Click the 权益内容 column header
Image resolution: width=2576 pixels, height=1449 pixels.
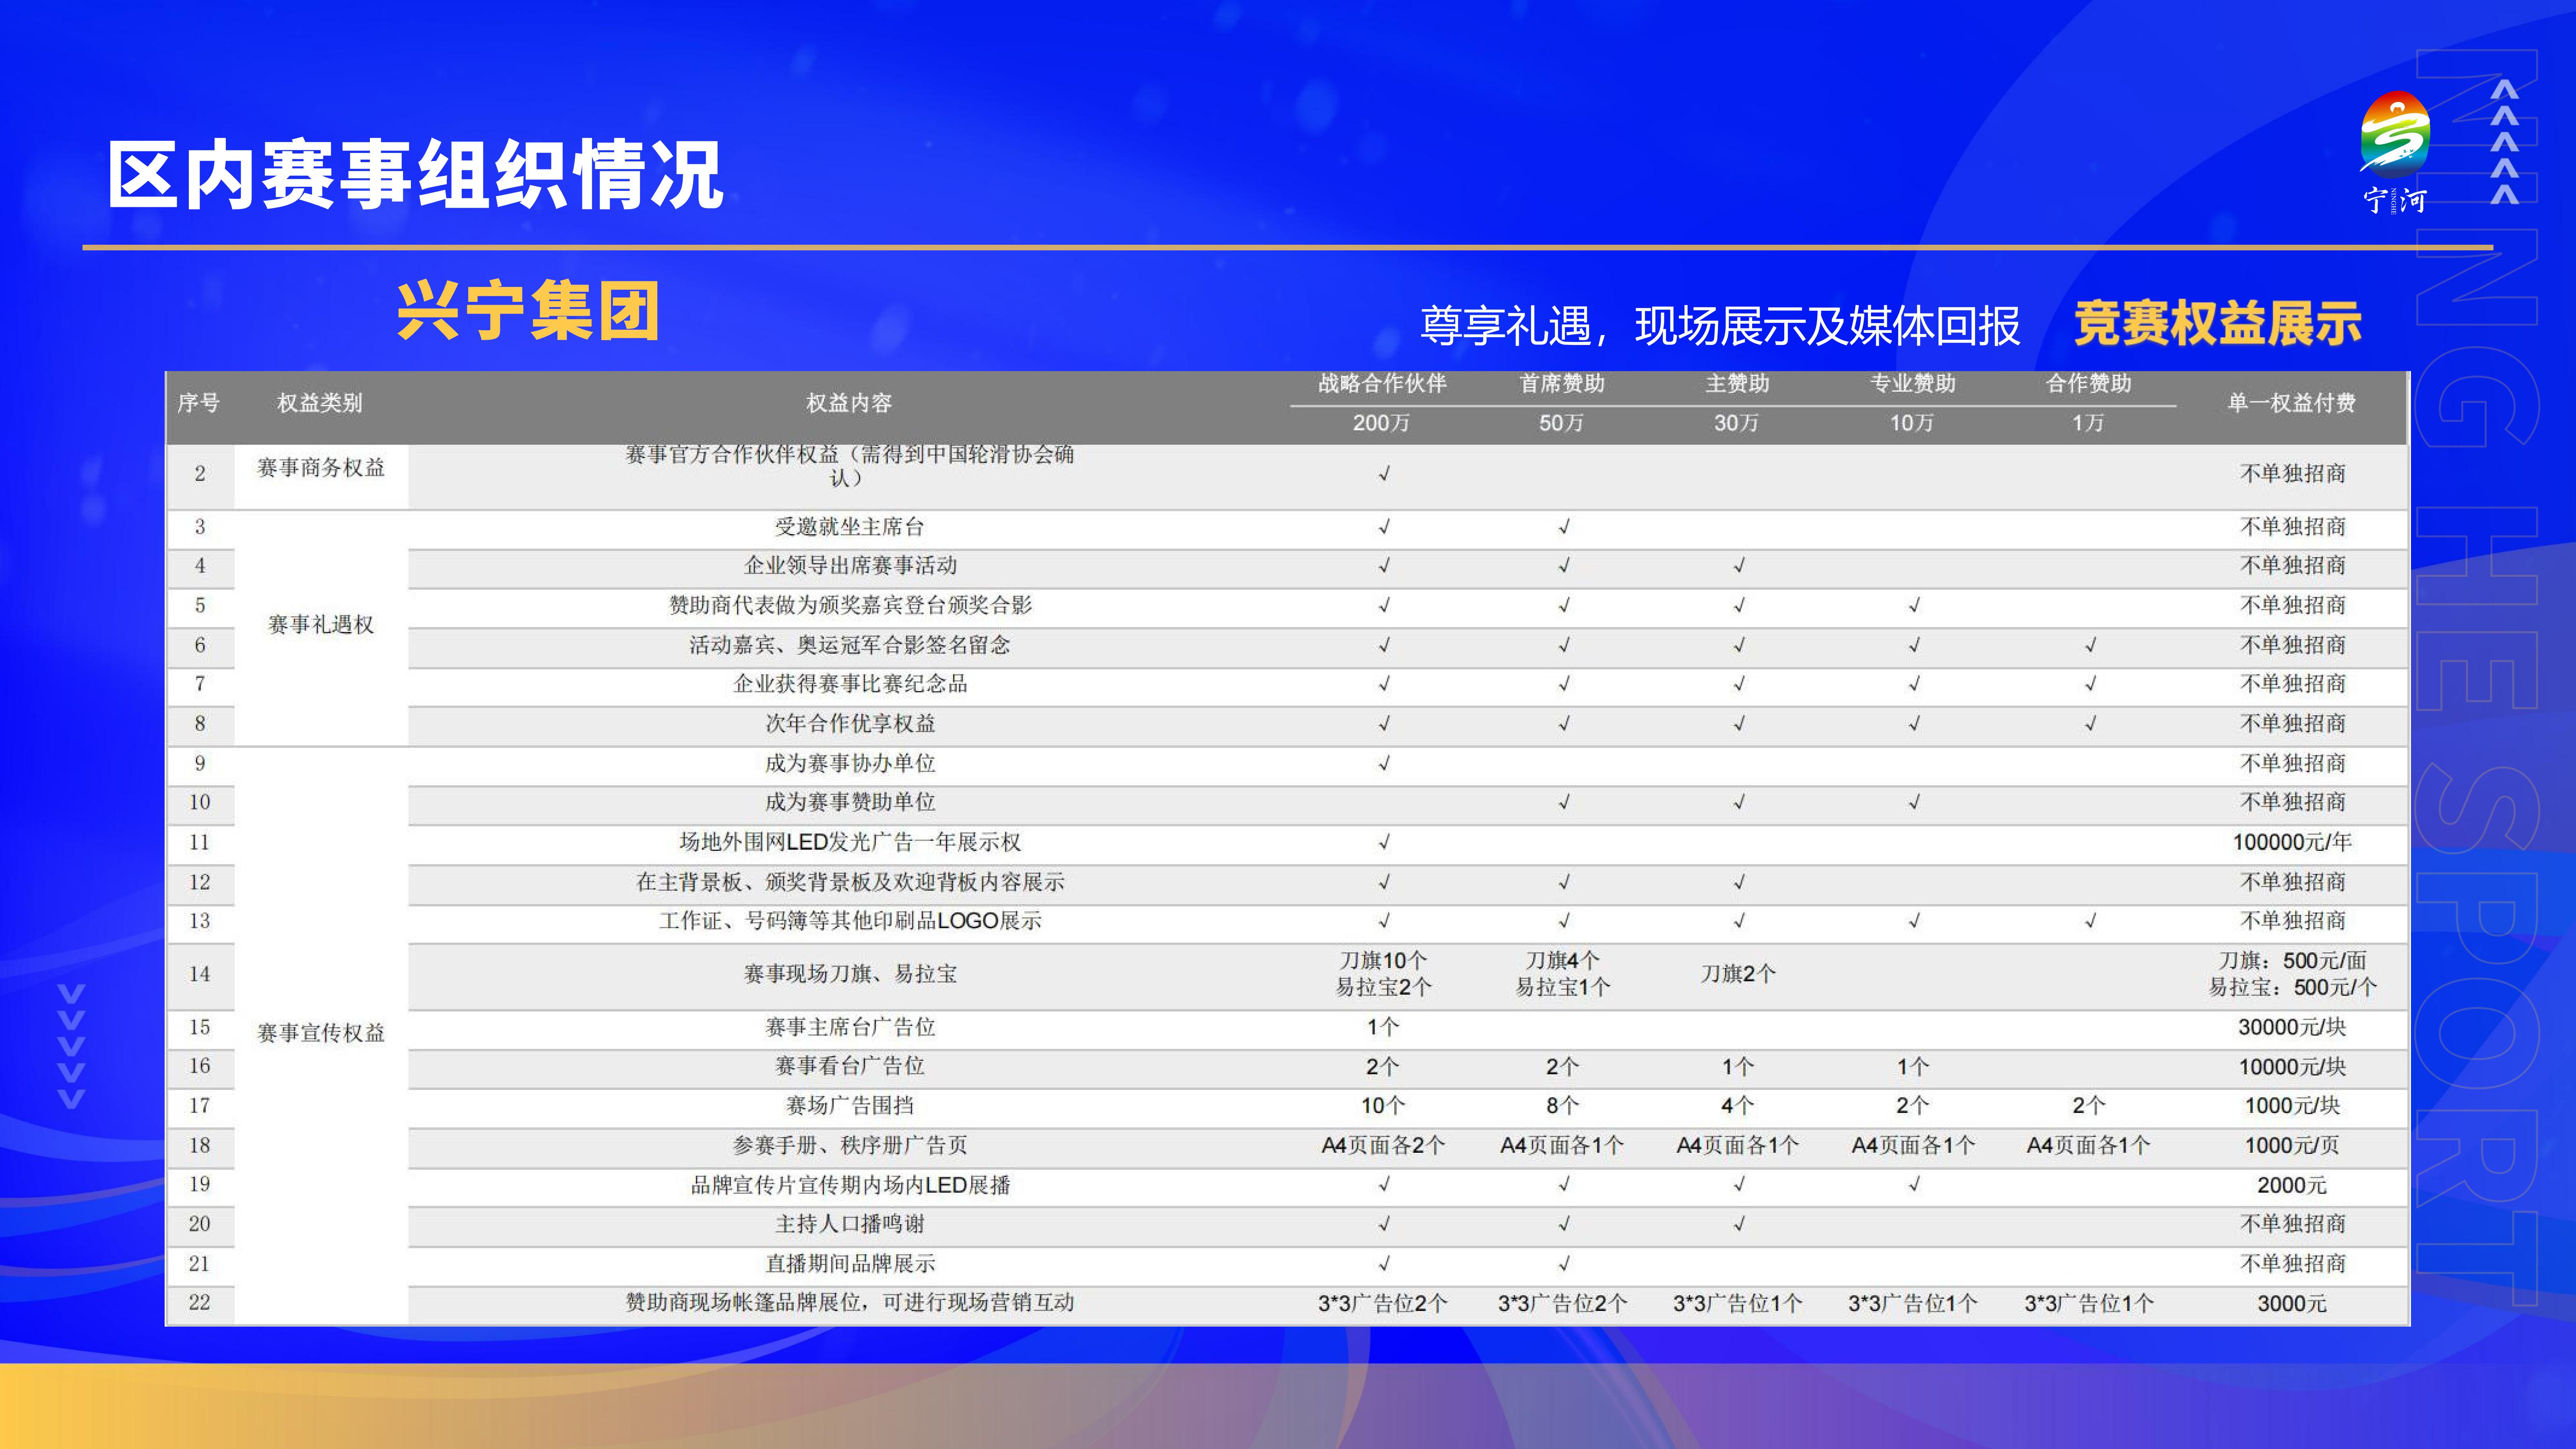[x=849, y=403]
